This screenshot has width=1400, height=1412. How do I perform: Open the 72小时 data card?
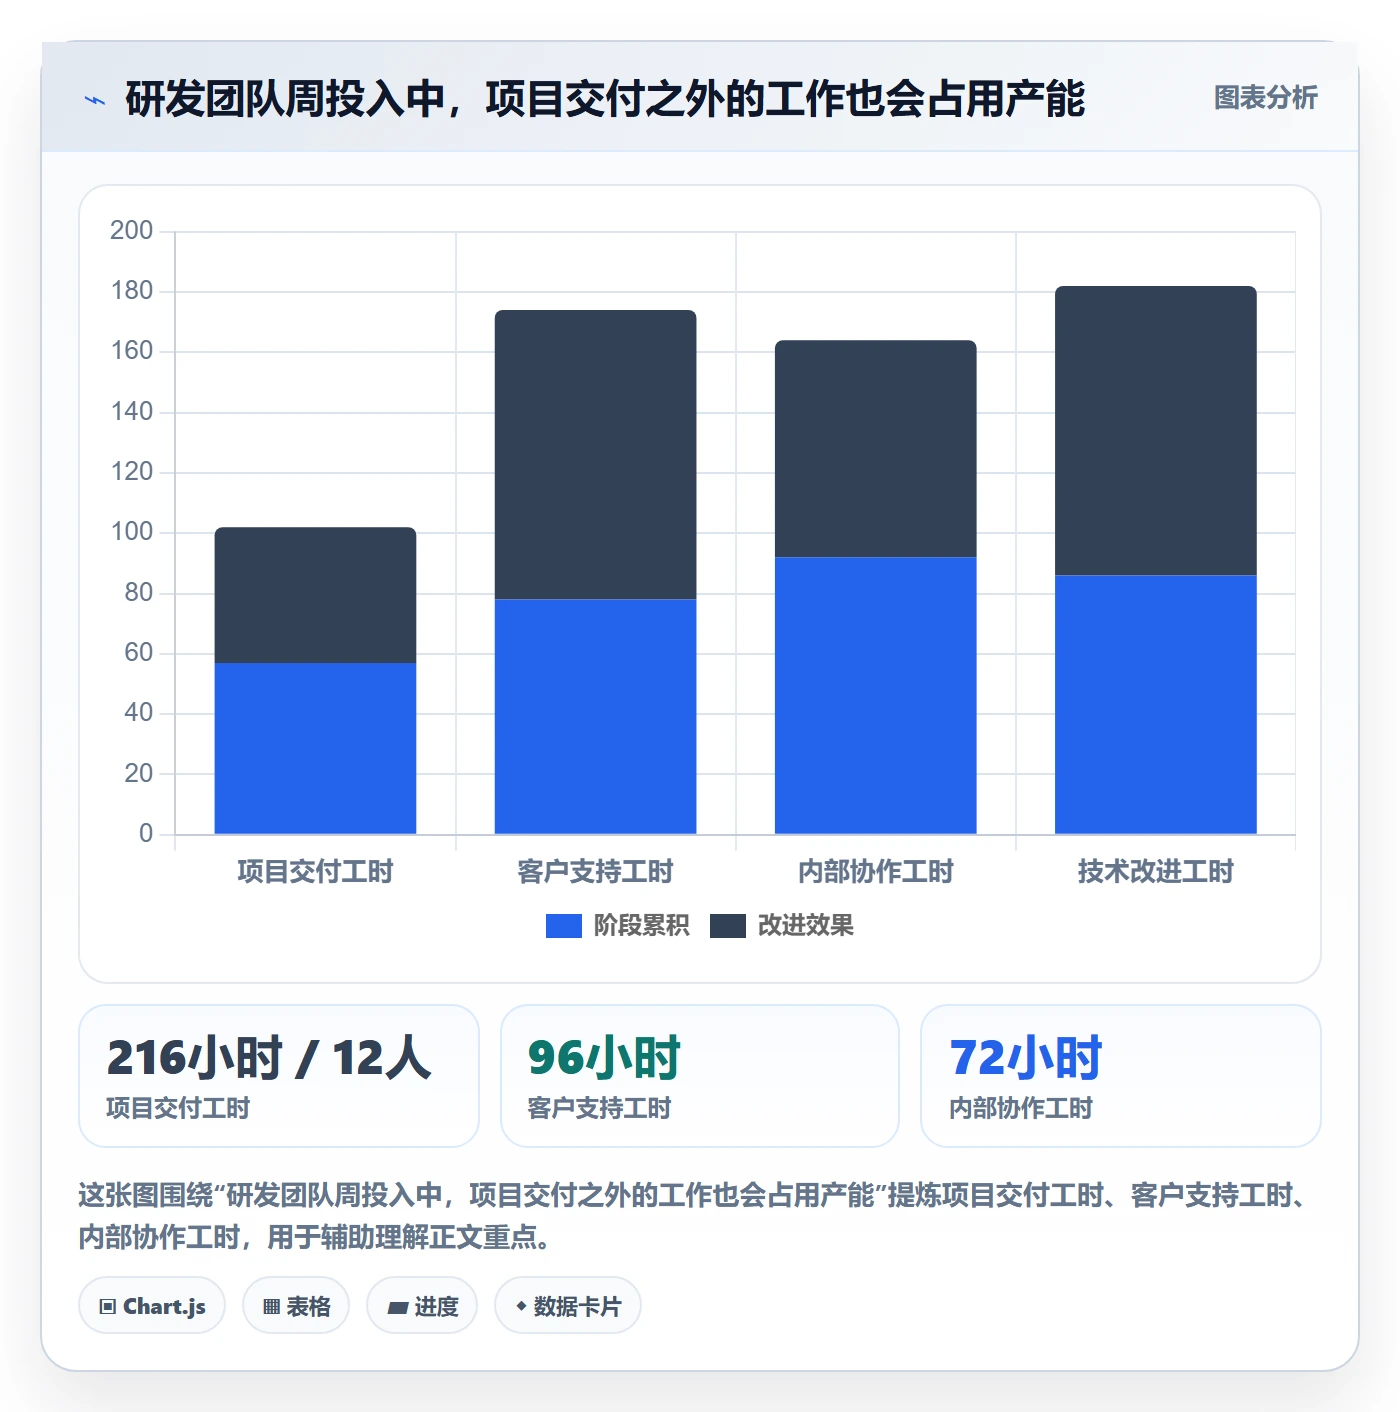pos(1121,1076)
